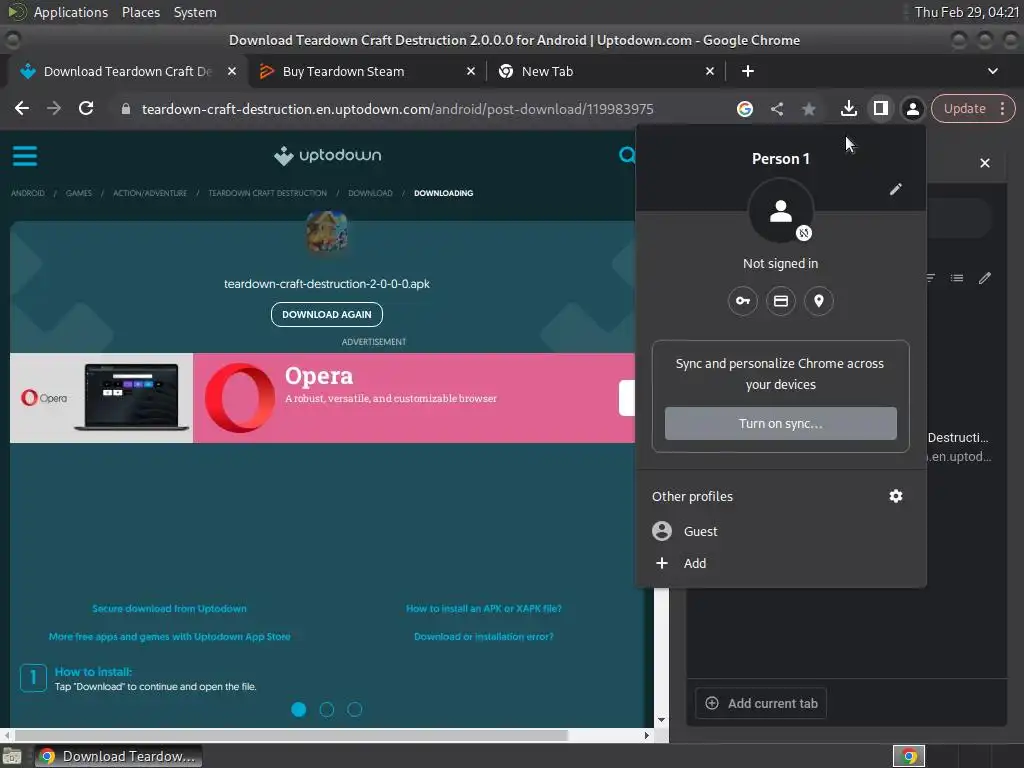
Task: Click the horizontal page scrollbar
Action: coord(291,735)
